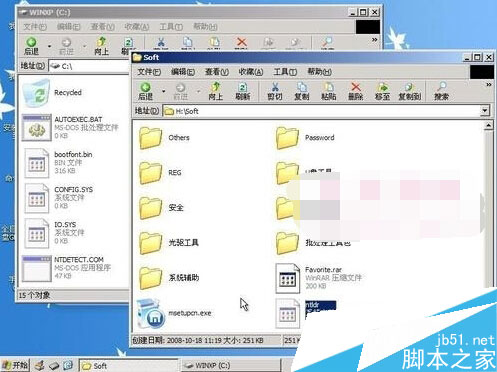The width and height of the screenshot is (497, 372).
Task: Select the Password folder icon
Action: pos(287,138)
